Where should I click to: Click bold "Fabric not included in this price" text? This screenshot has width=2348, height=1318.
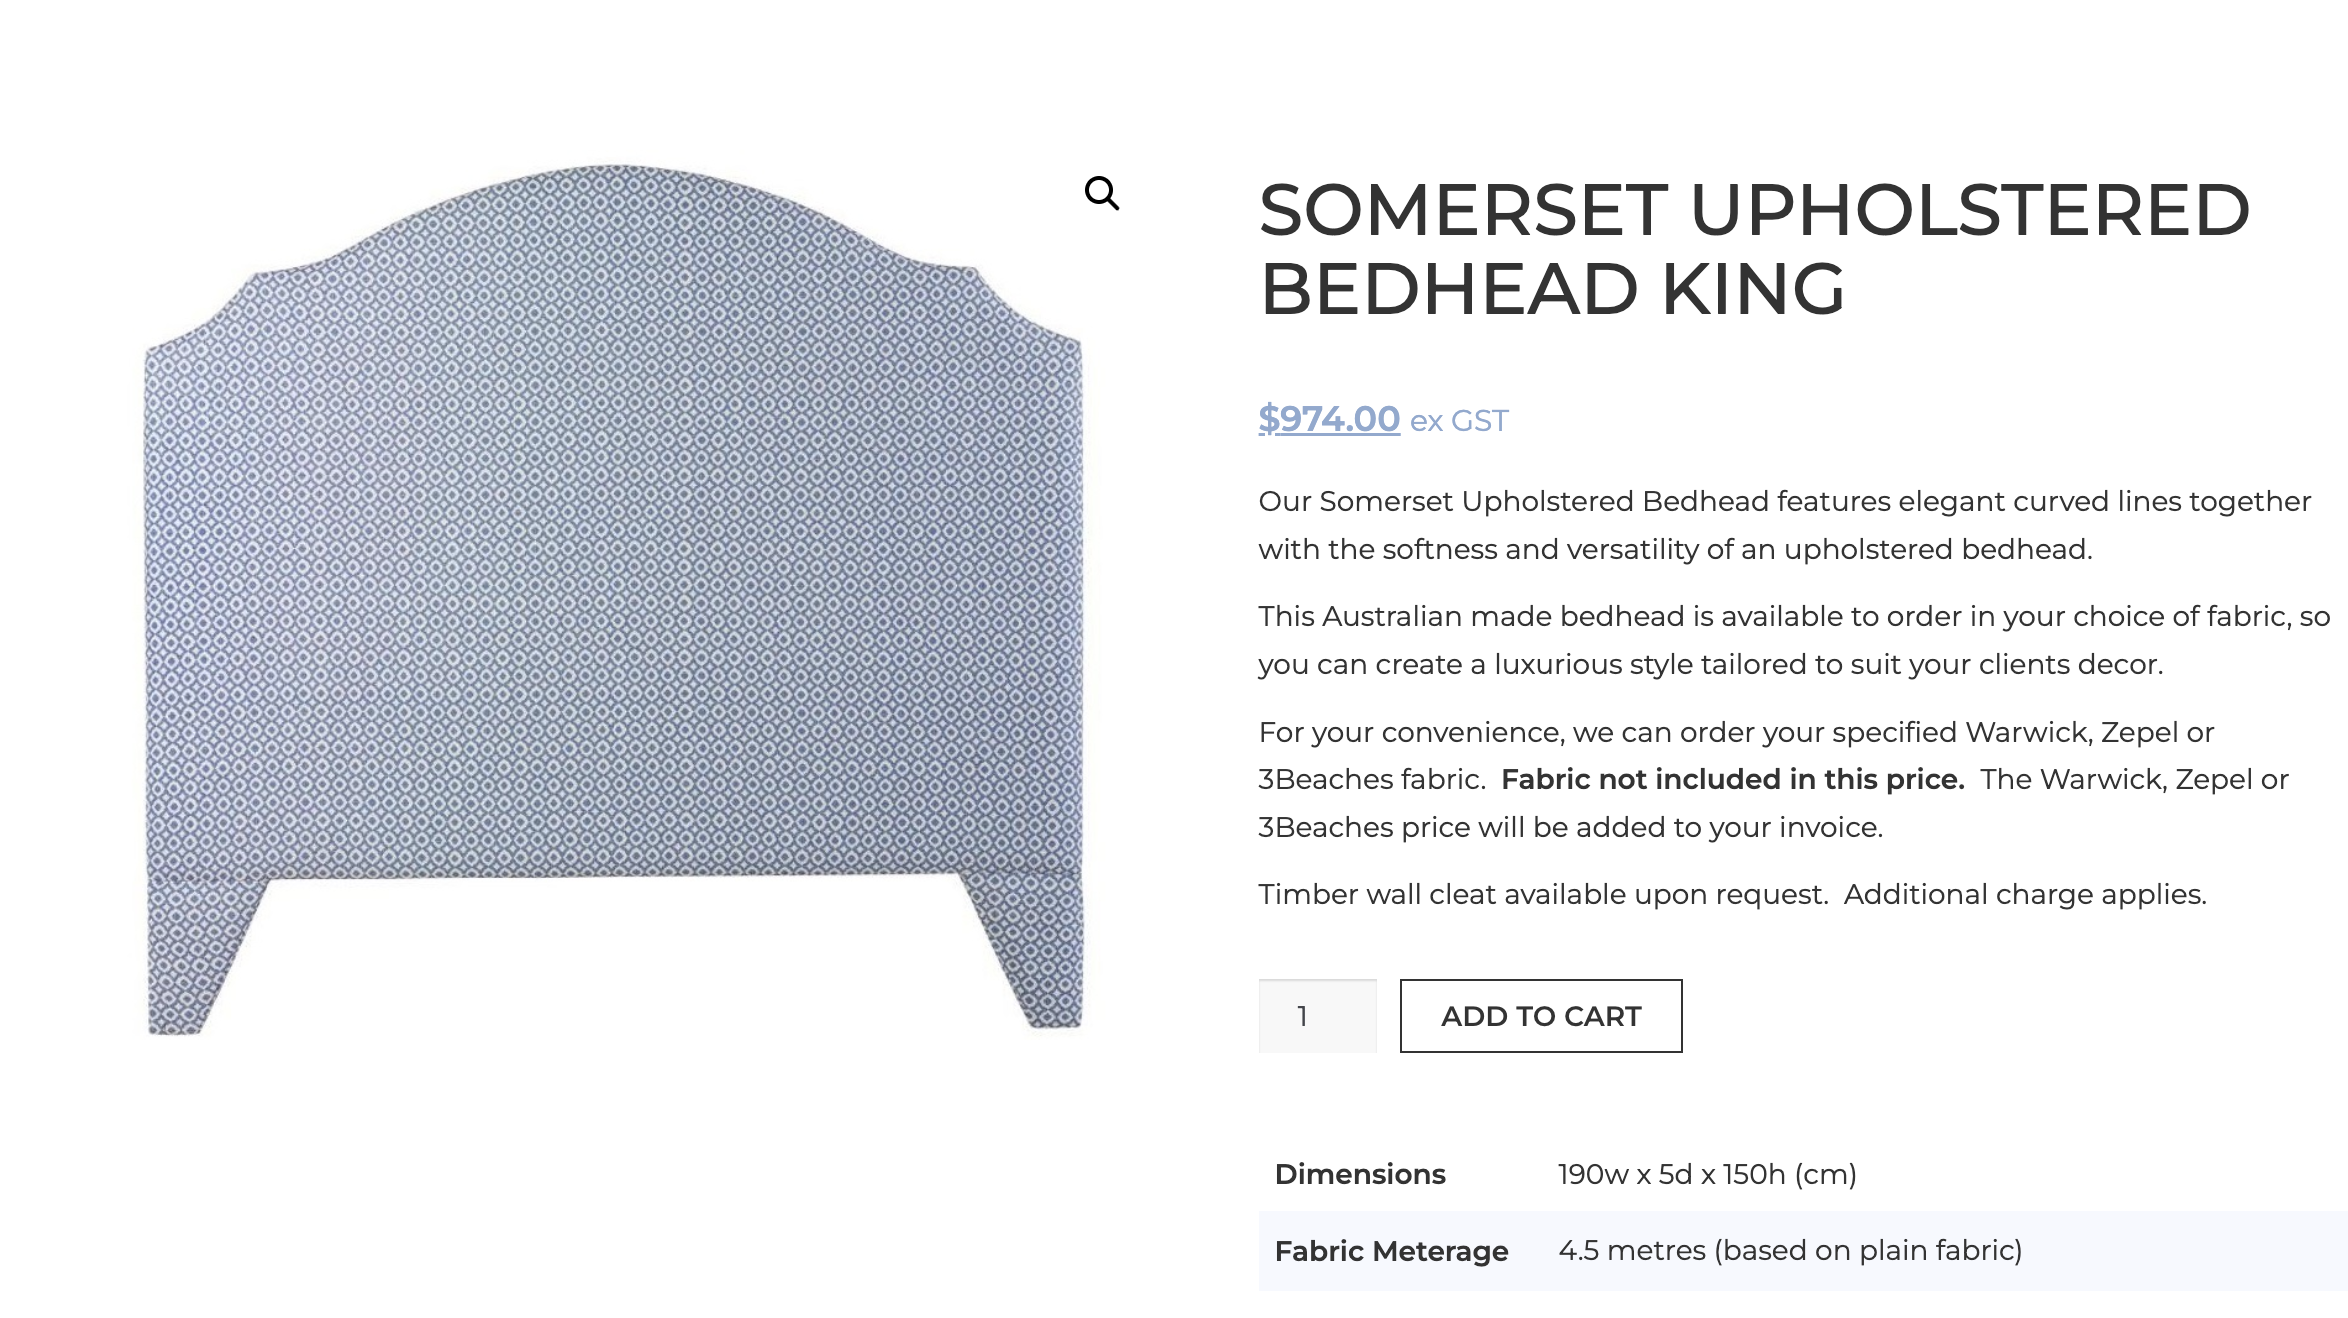(x=1732, y=780)
